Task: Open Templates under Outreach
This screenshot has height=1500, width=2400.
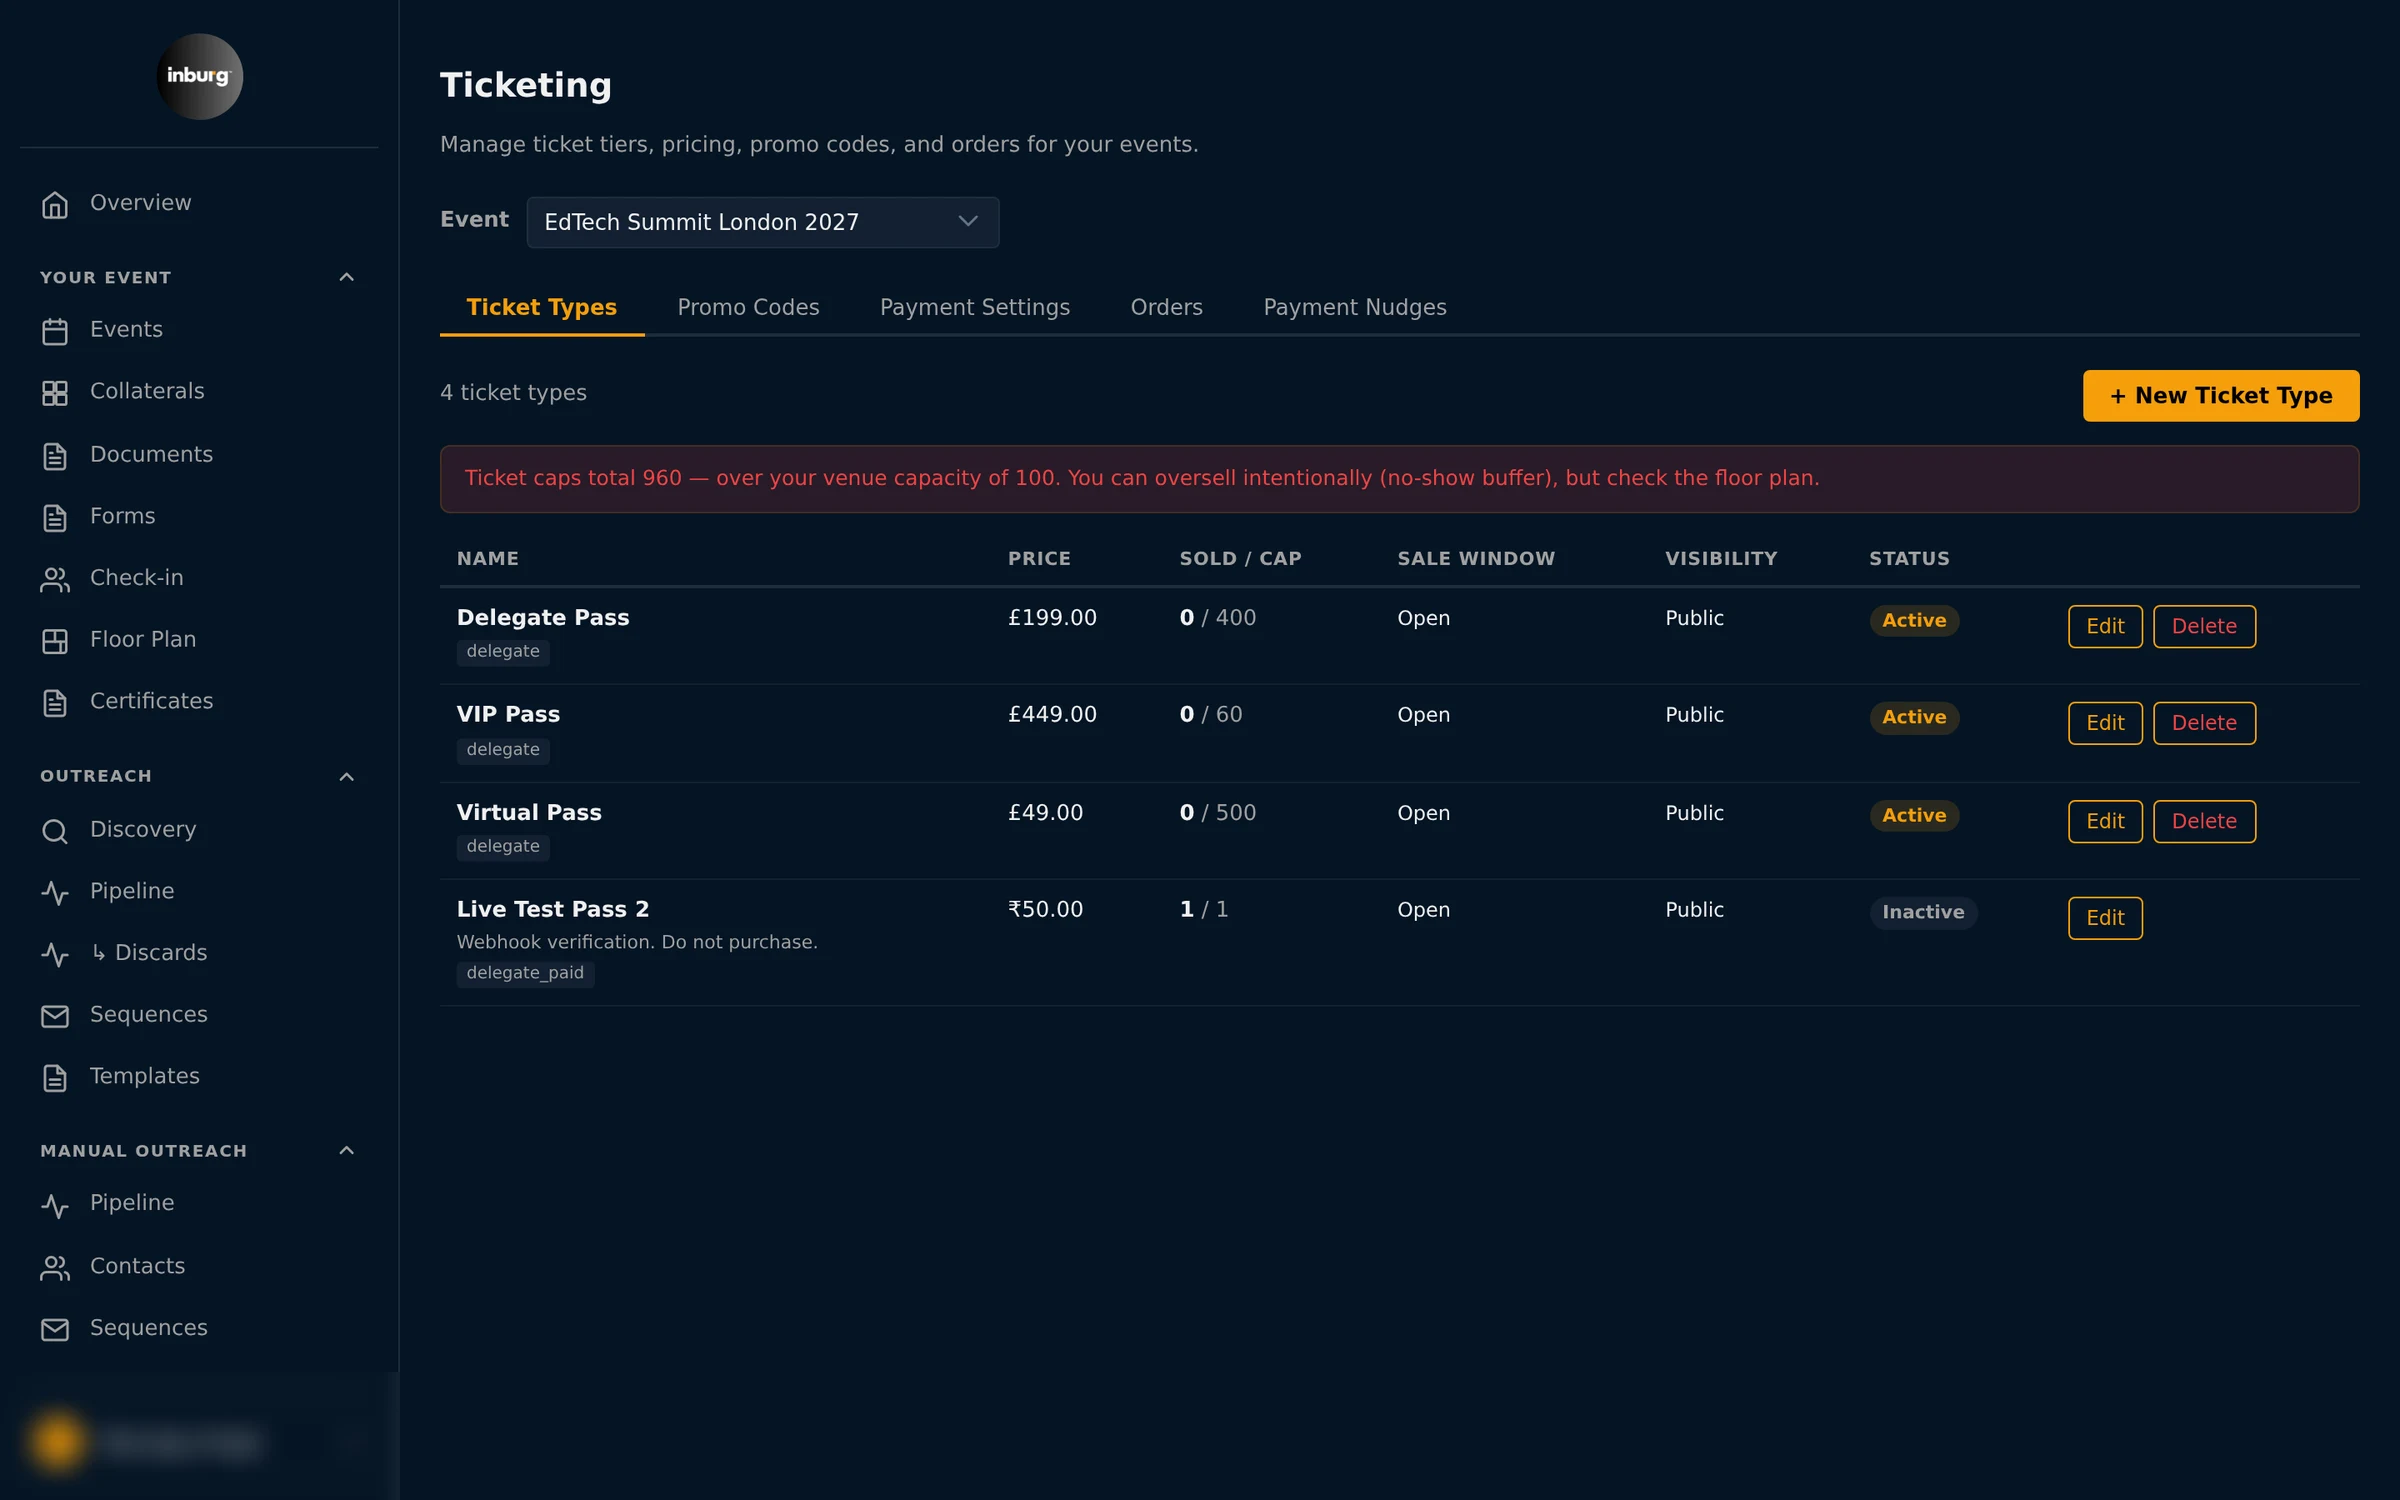Action: tap(145, 1077)
